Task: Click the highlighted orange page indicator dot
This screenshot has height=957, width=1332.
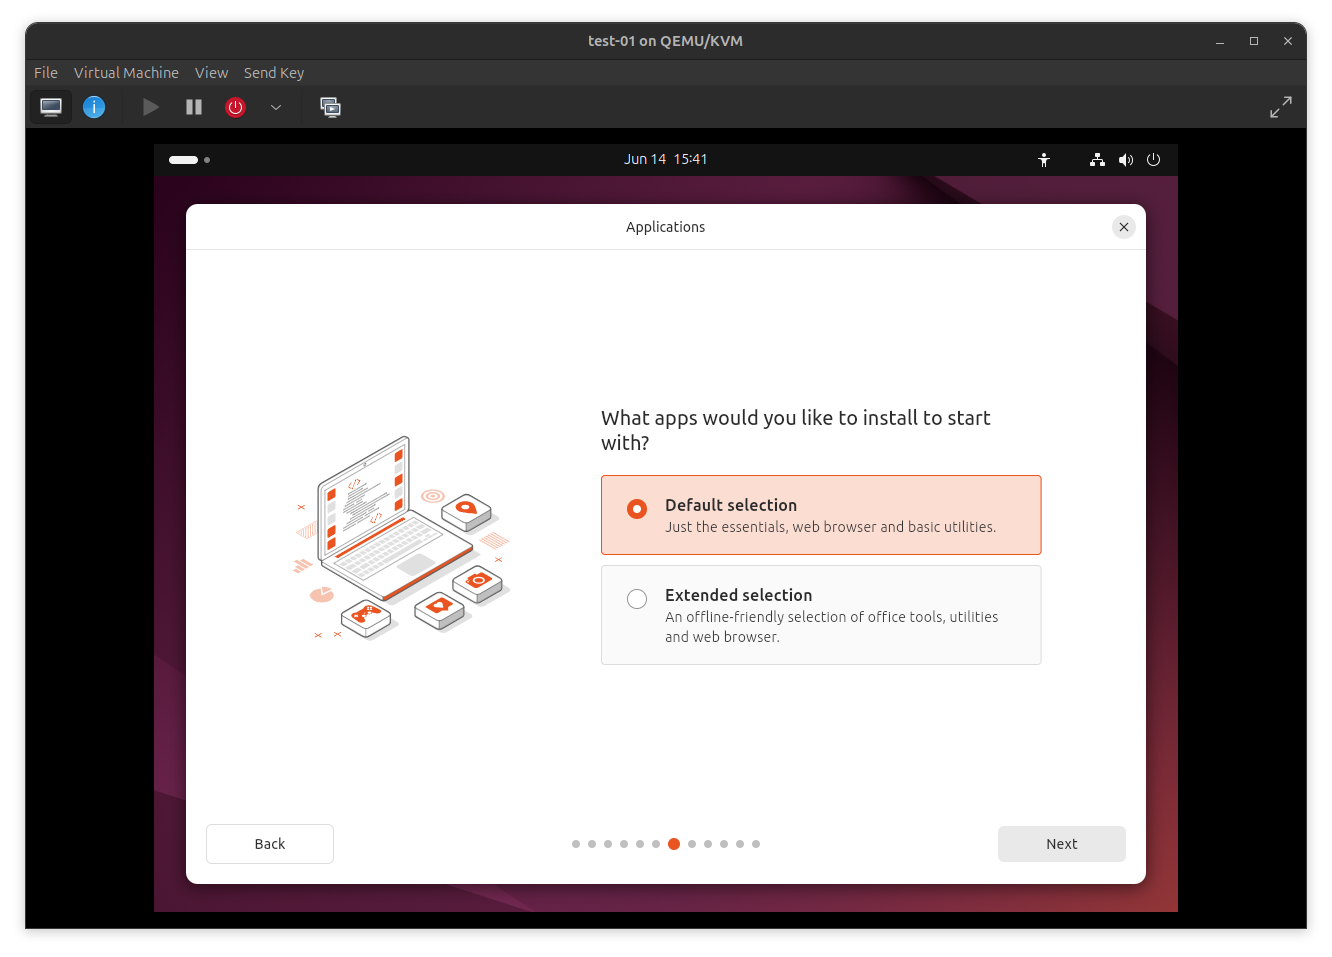Action: pos(673,843)
